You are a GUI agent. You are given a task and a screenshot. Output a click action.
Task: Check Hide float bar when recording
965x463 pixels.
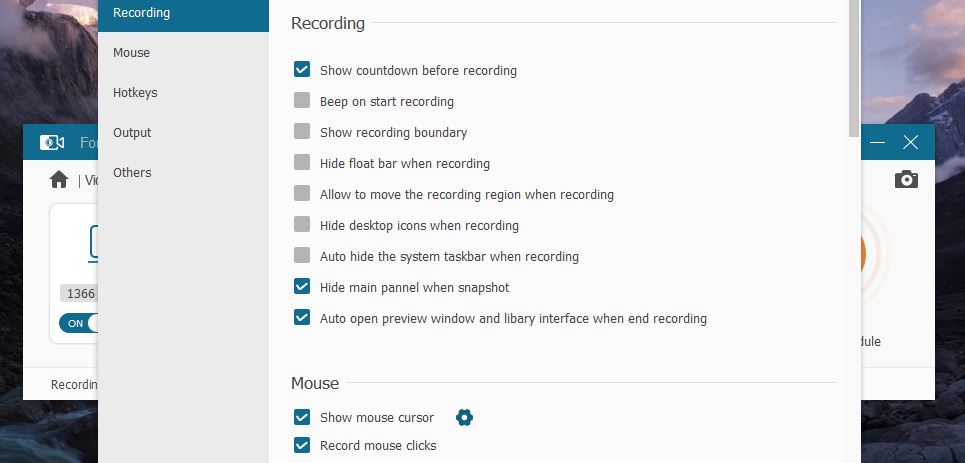(302, 163)
